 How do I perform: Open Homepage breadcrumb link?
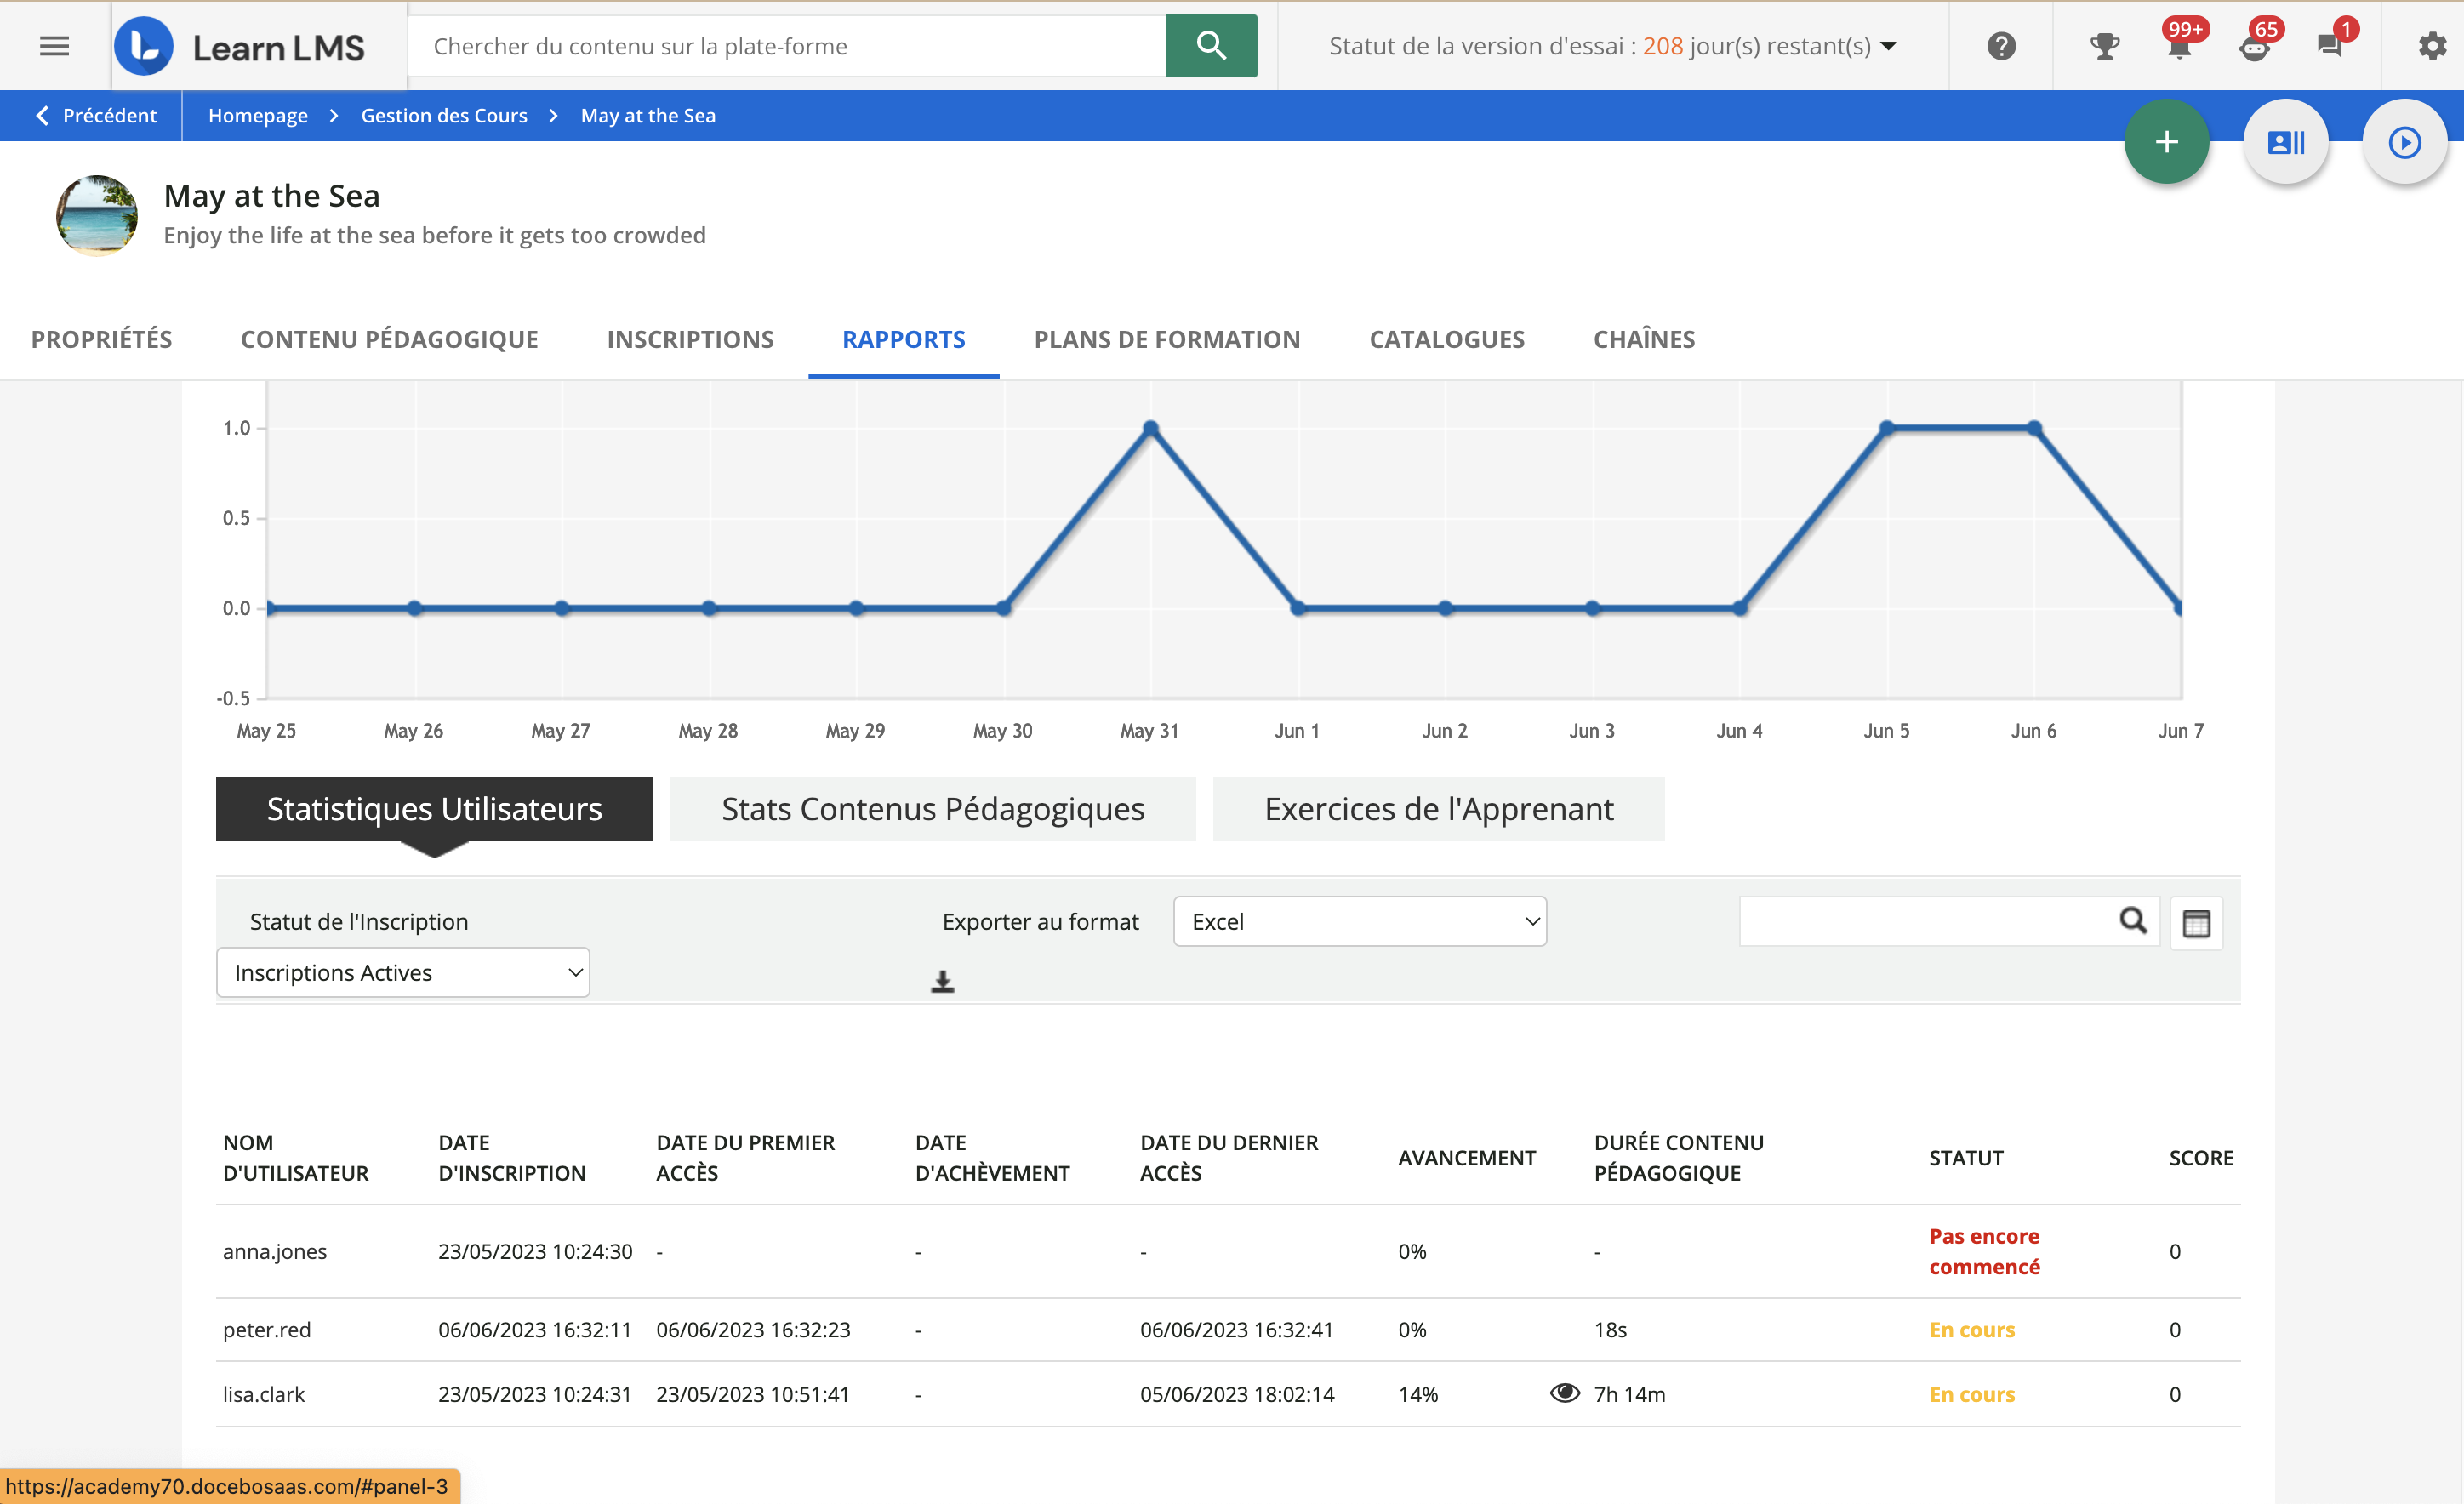pos(258,116)
